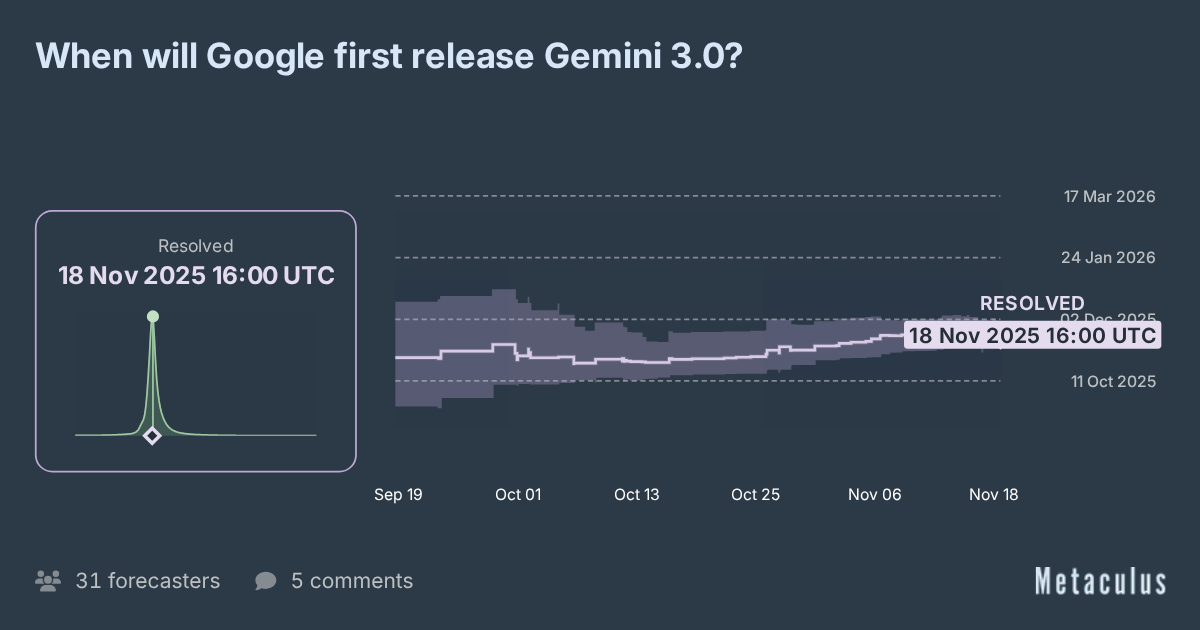This screenshot has height=630, width=1200.
Task: Select the Sep 19 x-axis label
Action: tap(398, 494)
